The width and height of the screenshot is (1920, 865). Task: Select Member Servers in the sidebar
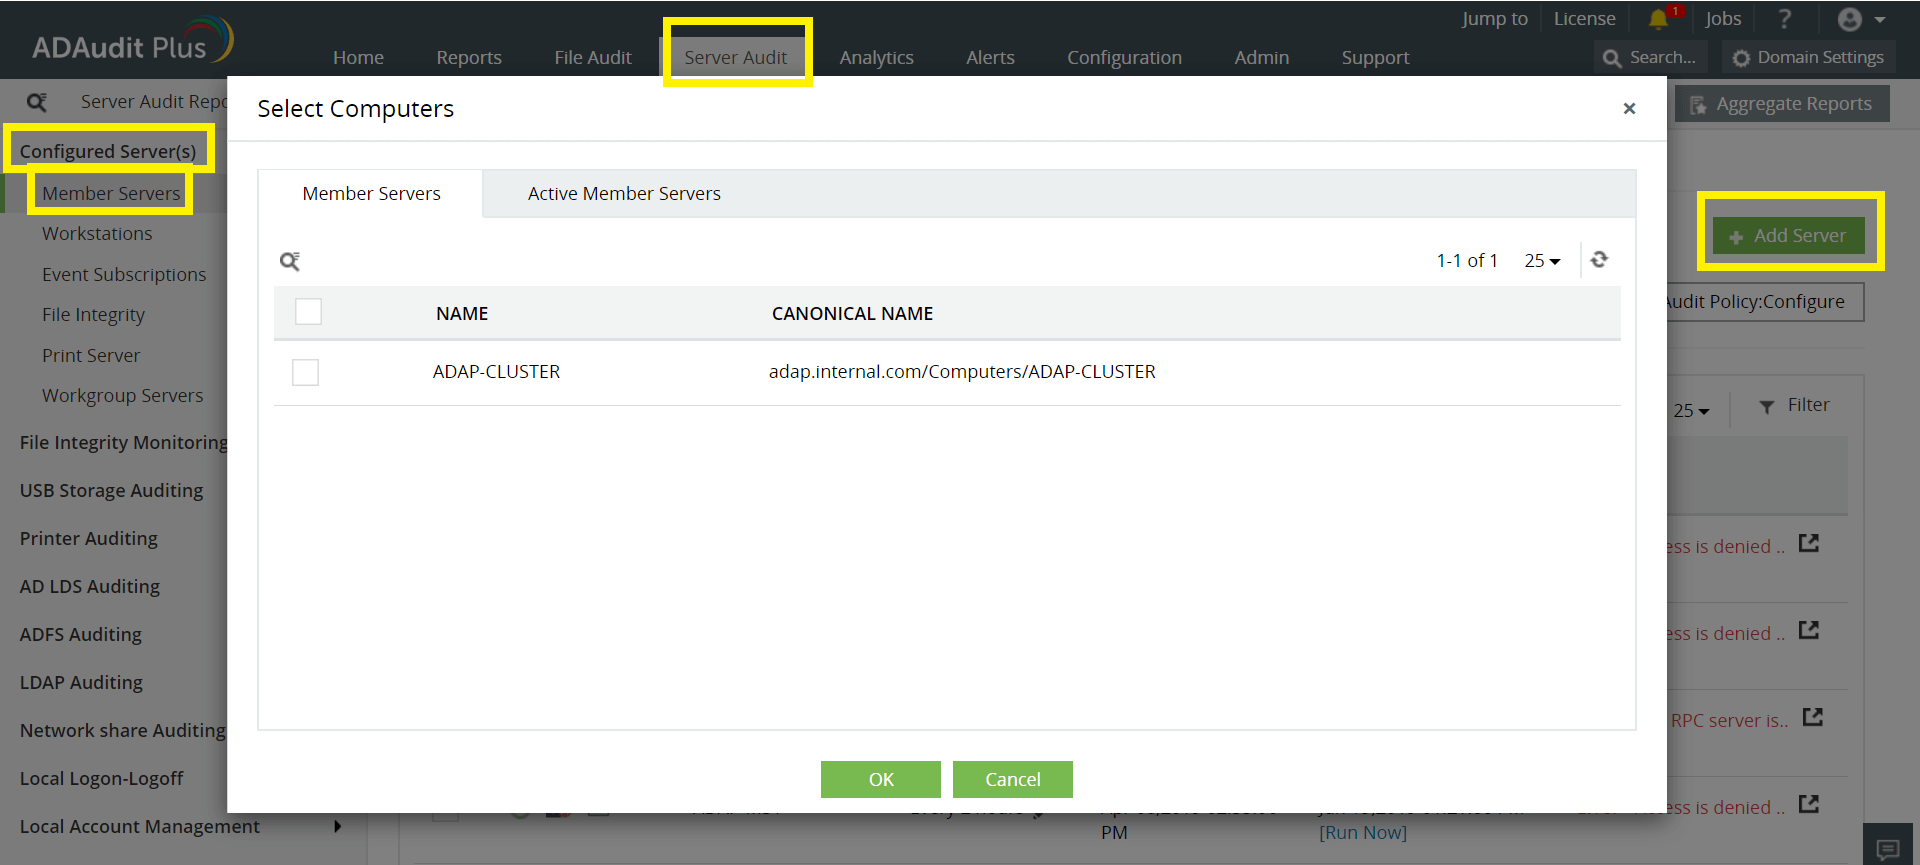click(111, 193)
